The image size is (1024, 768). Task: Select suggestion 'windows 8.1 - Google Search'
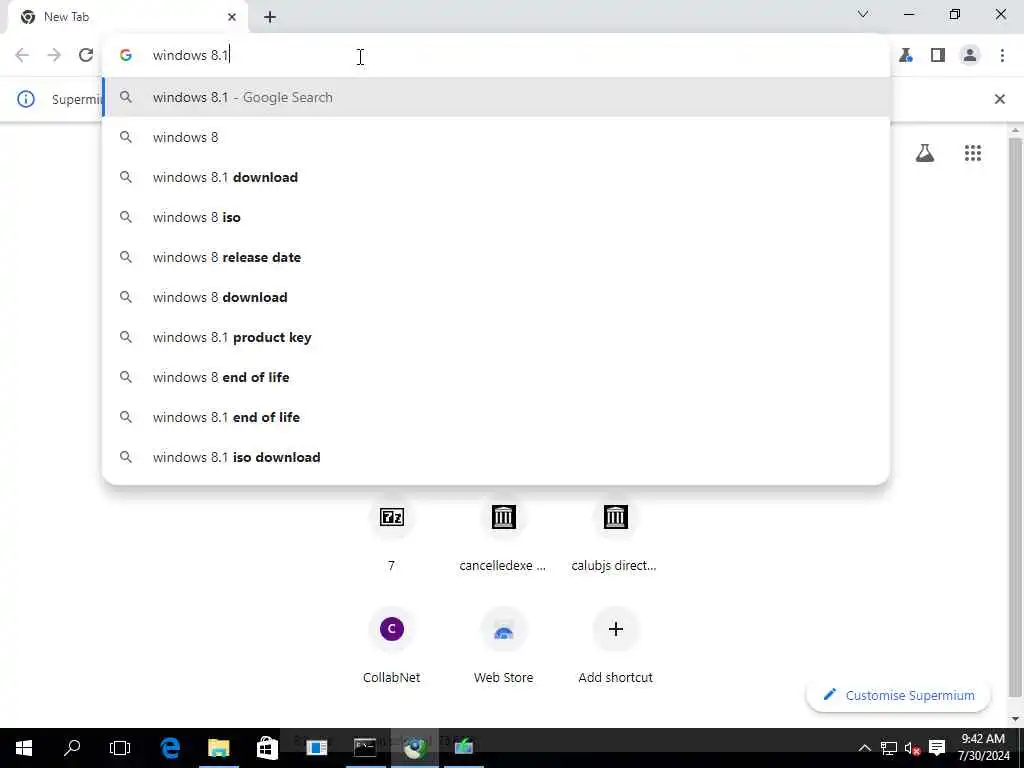pyautogui.click(x=496, y=97)
